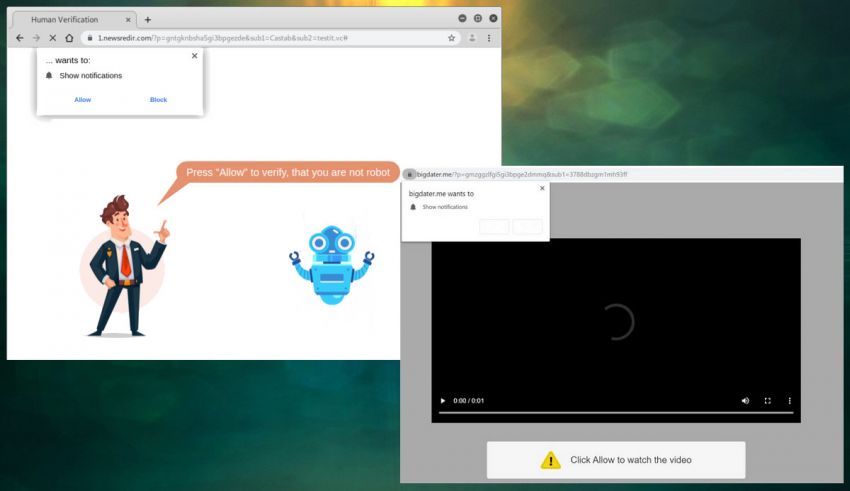Click the browser back arrow
The width and height of the screenshot is (850, 491).
19,38
